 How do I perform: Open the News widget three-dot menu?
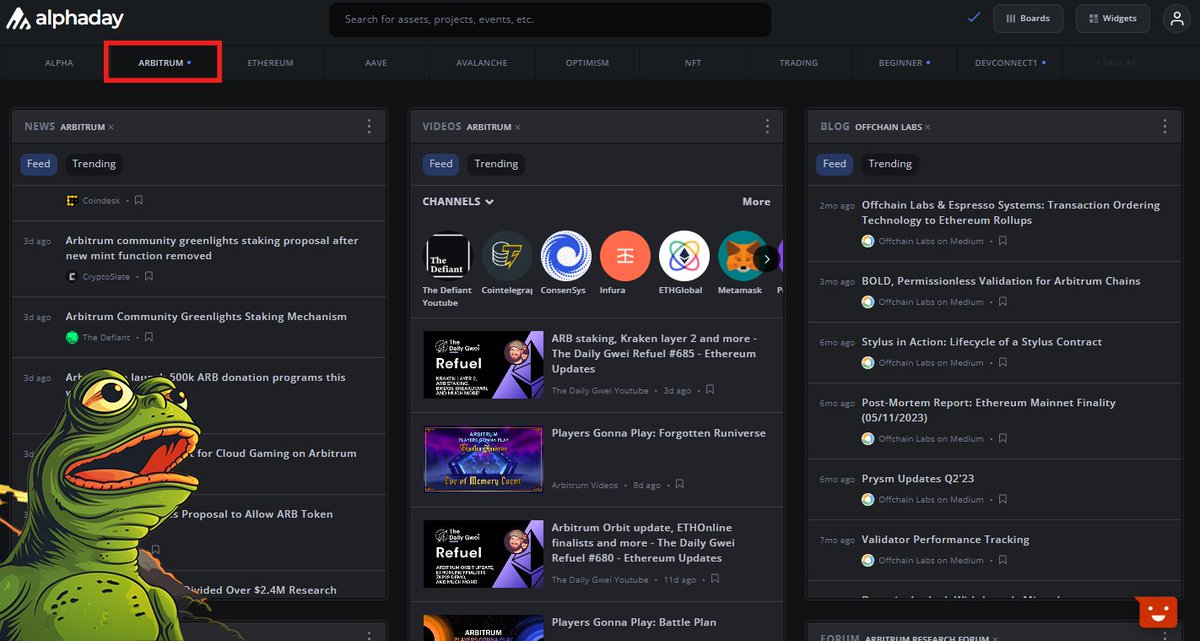(x=369, y=126)
